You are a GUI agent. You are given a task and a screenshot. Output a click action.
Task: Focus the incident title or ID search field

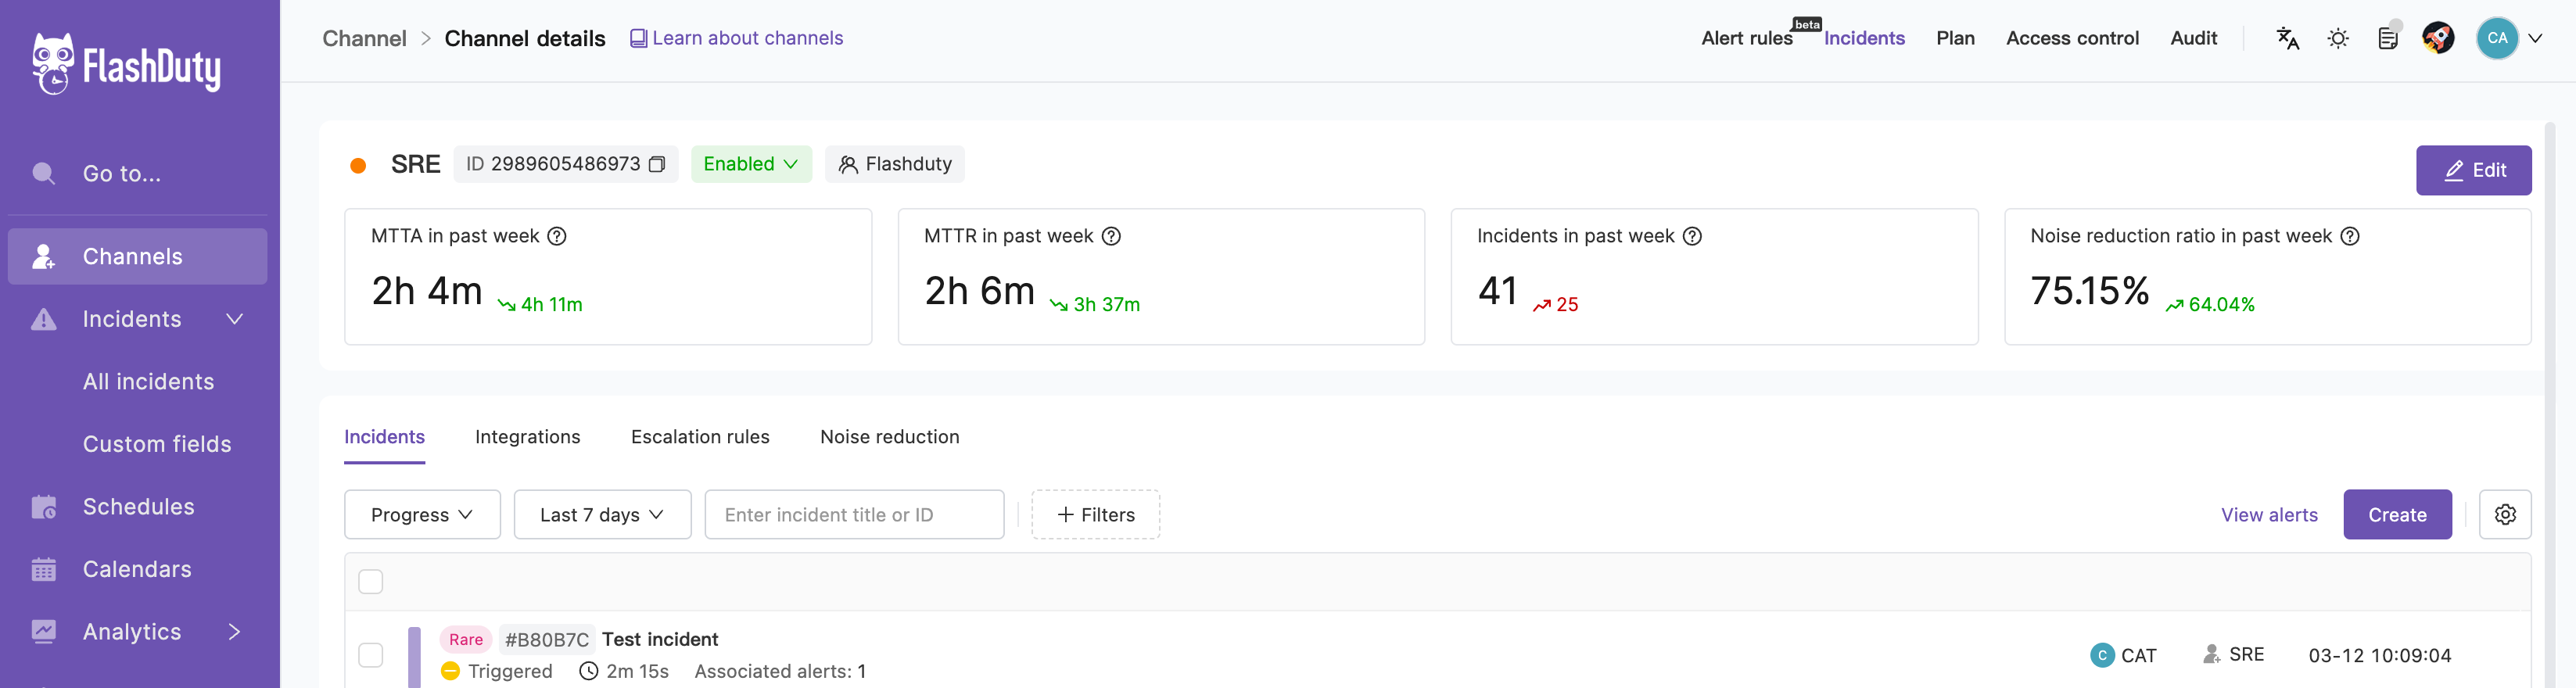click(854, 514)
